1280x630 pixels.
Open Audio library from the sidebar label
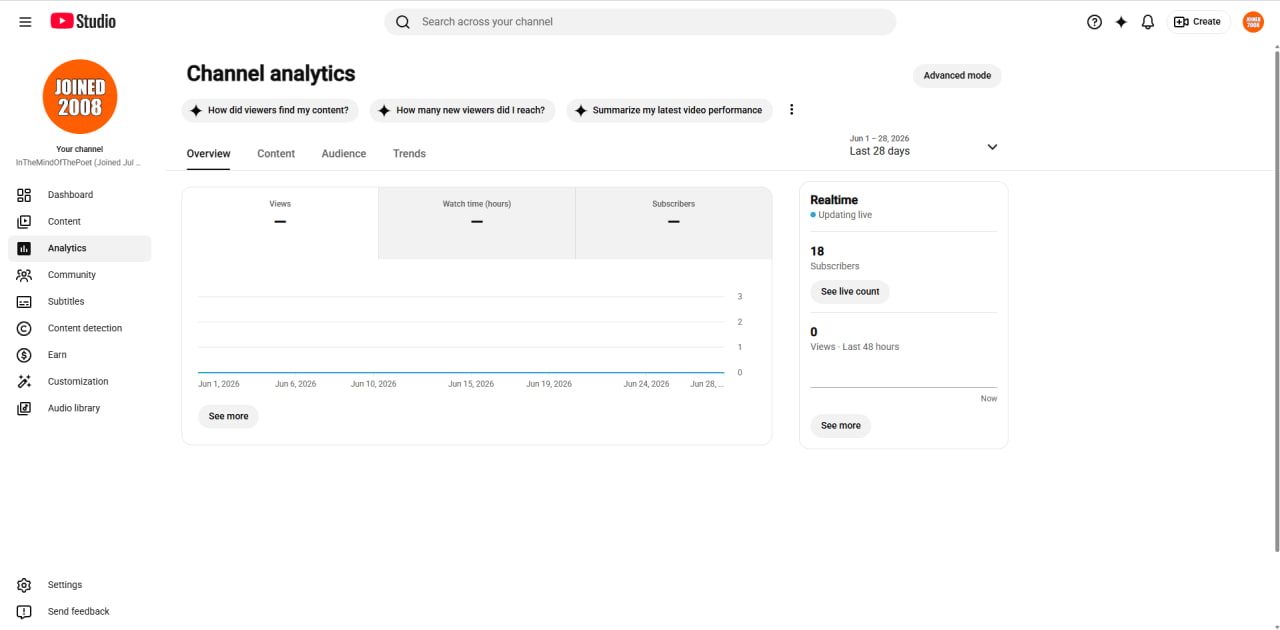point(74,408)
